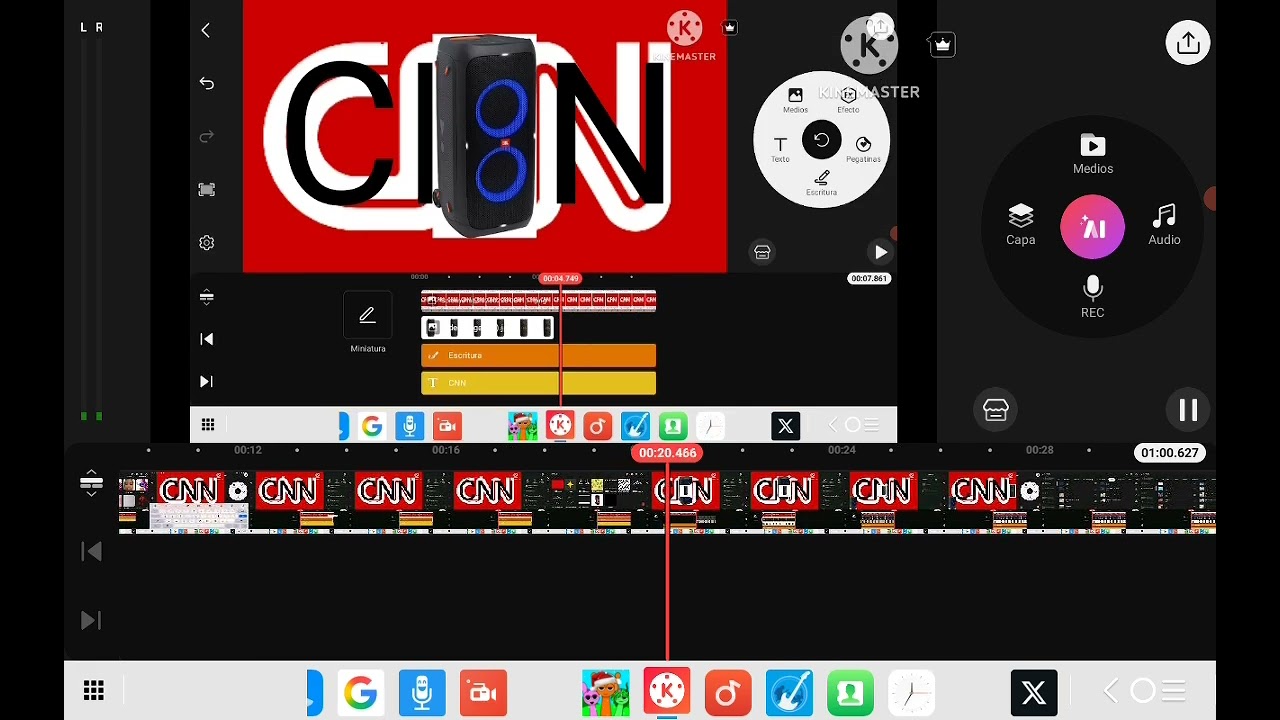Go back using the chevron in the preview editor

(x=206, y=31)
